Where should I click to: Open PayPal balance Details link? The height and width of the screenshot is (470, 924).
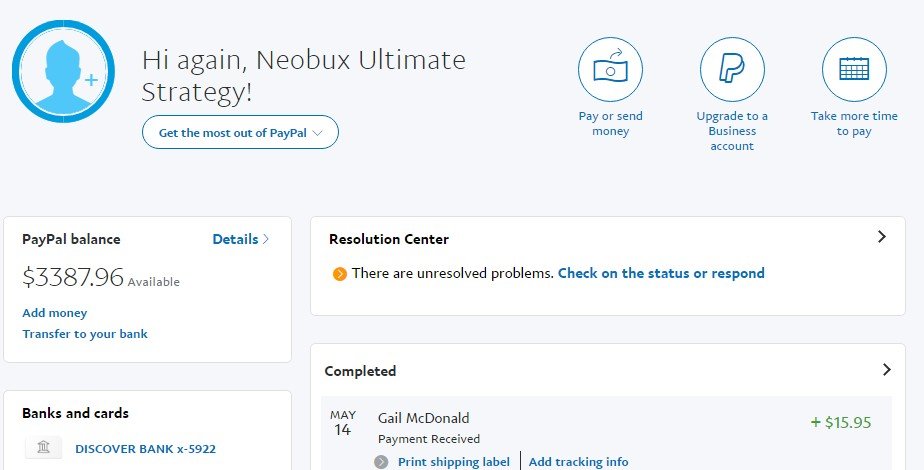tap(241, 239)
